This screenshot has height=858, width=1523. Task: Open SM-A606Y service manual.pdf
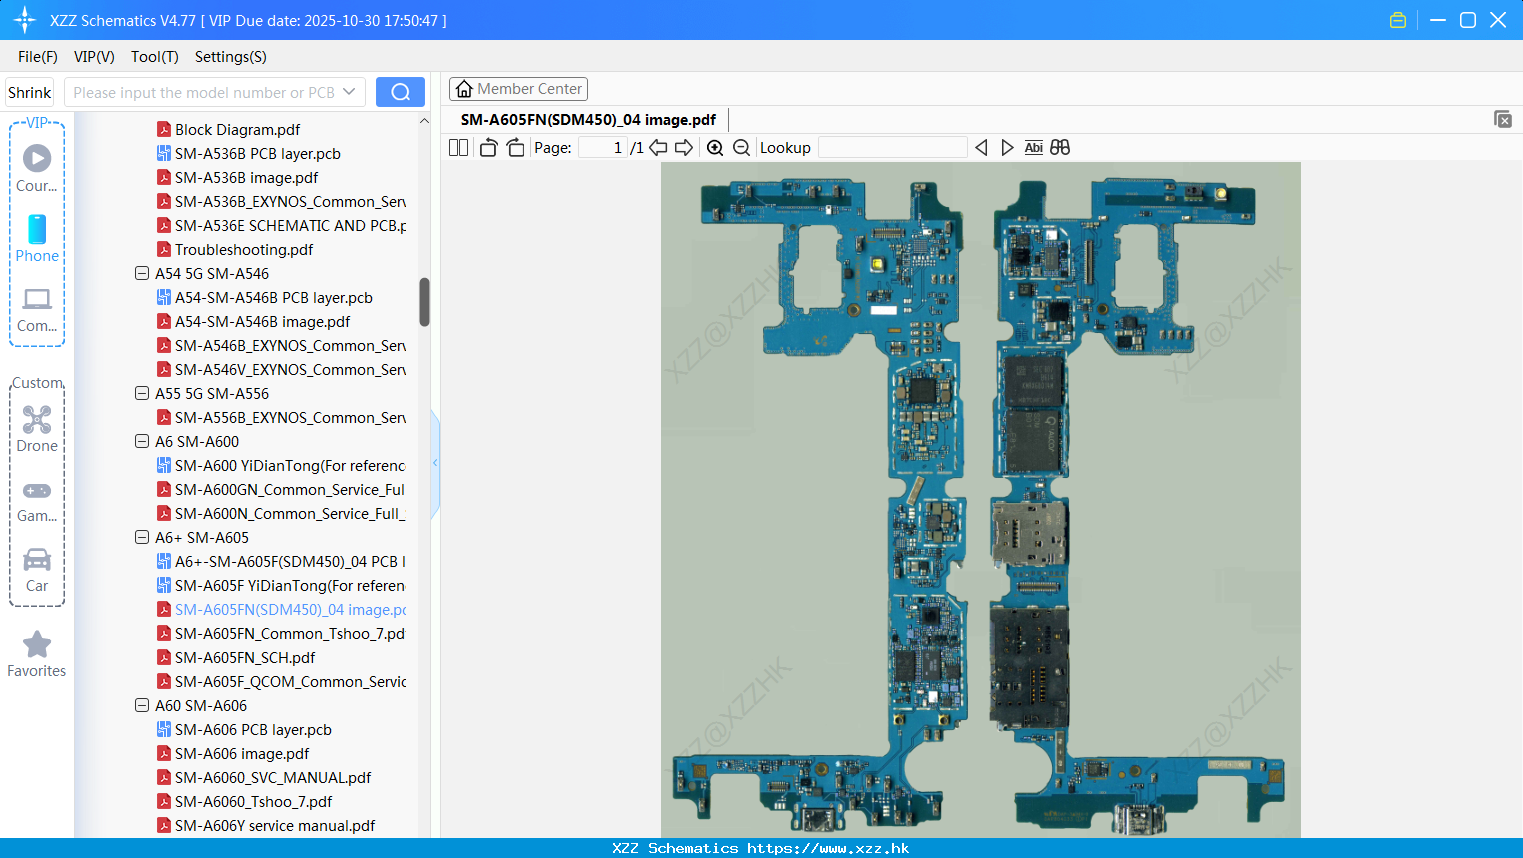coord(275,825)
